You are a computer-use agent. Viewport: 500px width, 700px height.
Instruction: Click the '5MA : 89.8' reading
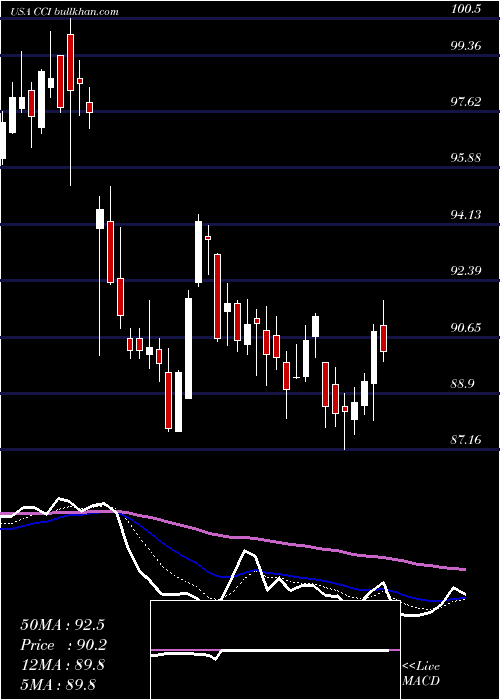pos(58,684)
